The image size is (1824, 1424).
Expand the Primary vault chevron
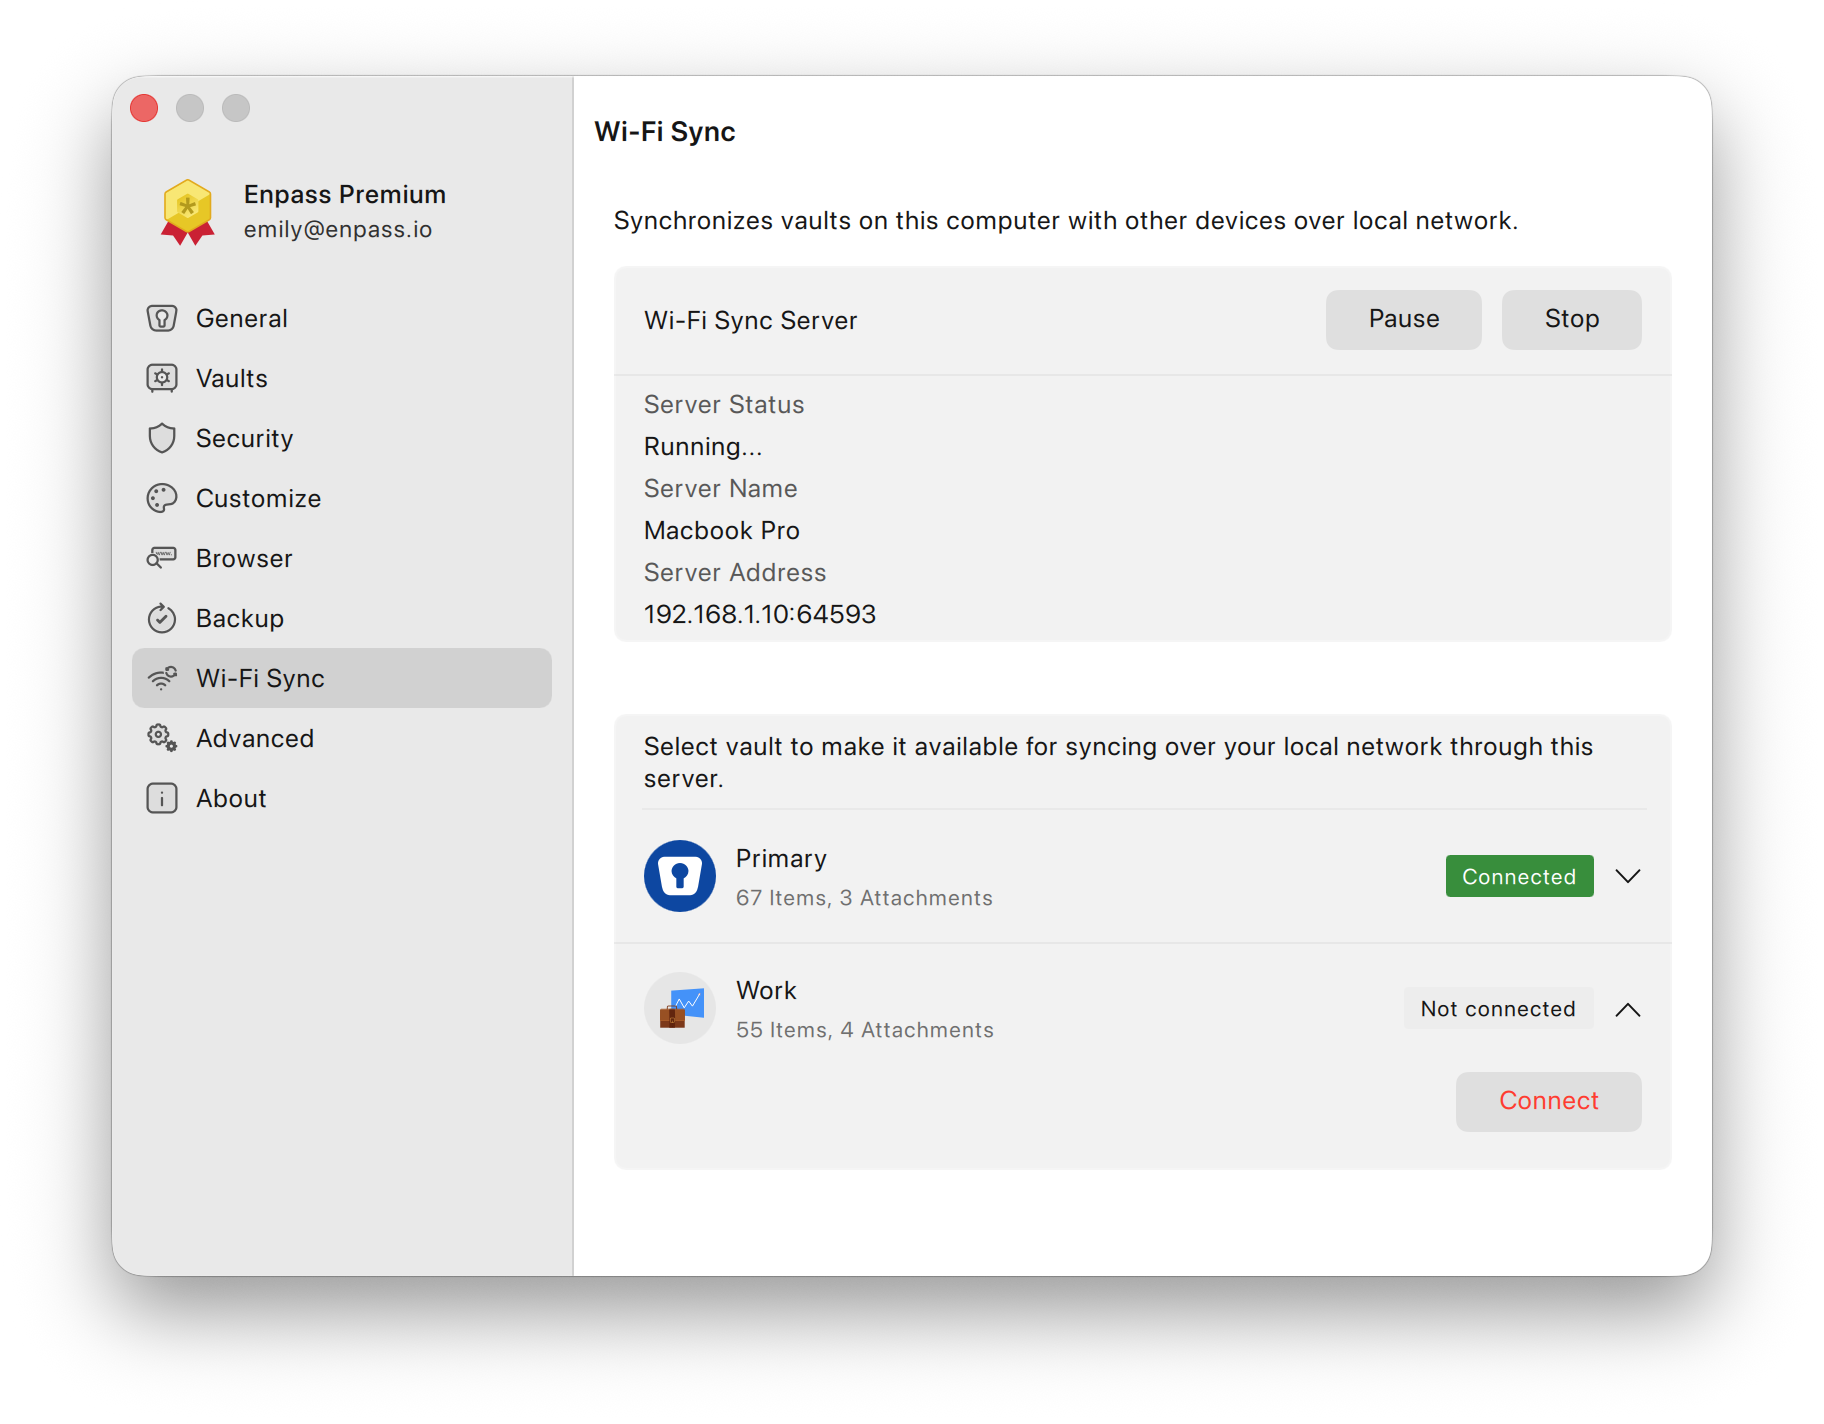click(1628, 876)
